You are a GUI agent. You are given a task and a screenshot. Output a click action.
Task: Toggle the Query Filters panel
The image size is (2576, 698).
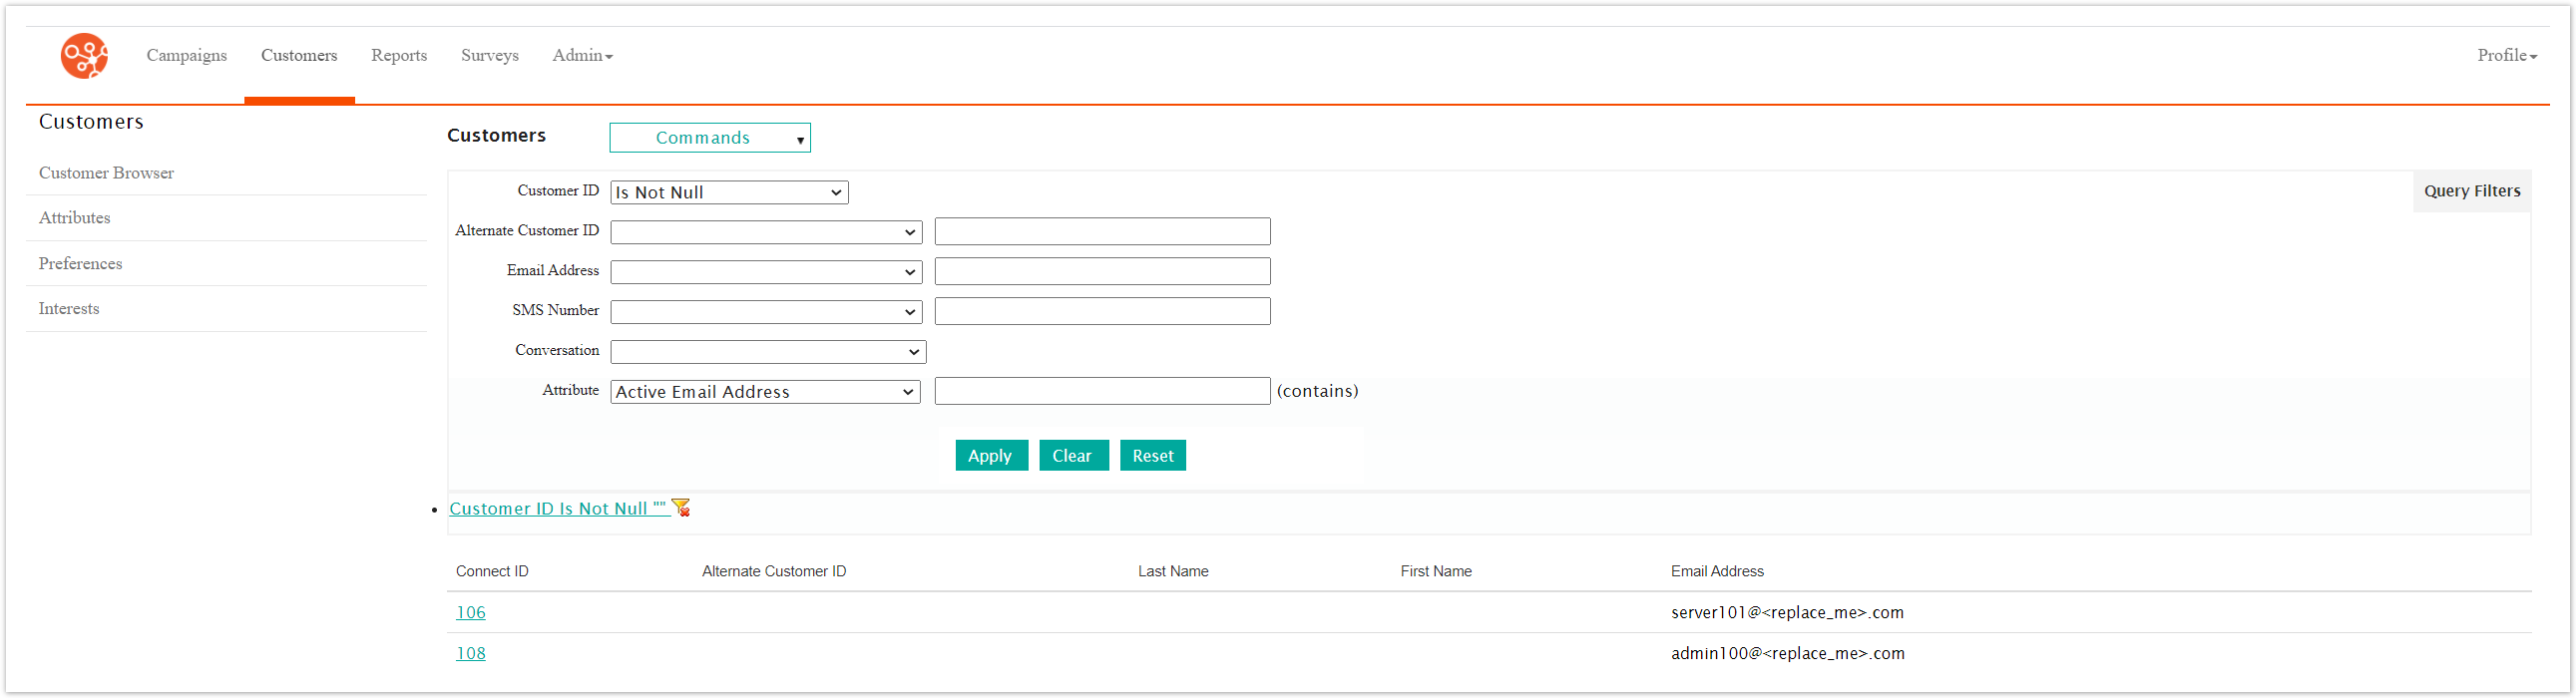click(2471, 191)
